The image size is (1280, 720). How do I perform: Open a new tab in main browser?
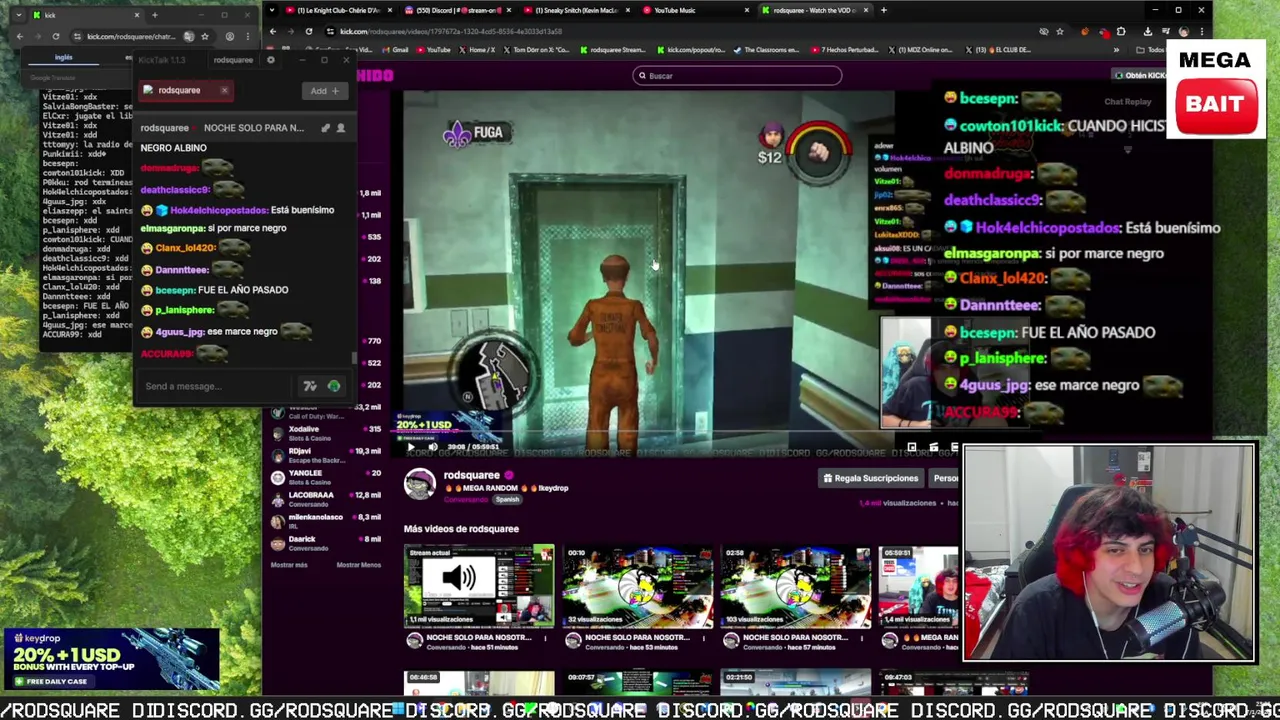(883, 10)
